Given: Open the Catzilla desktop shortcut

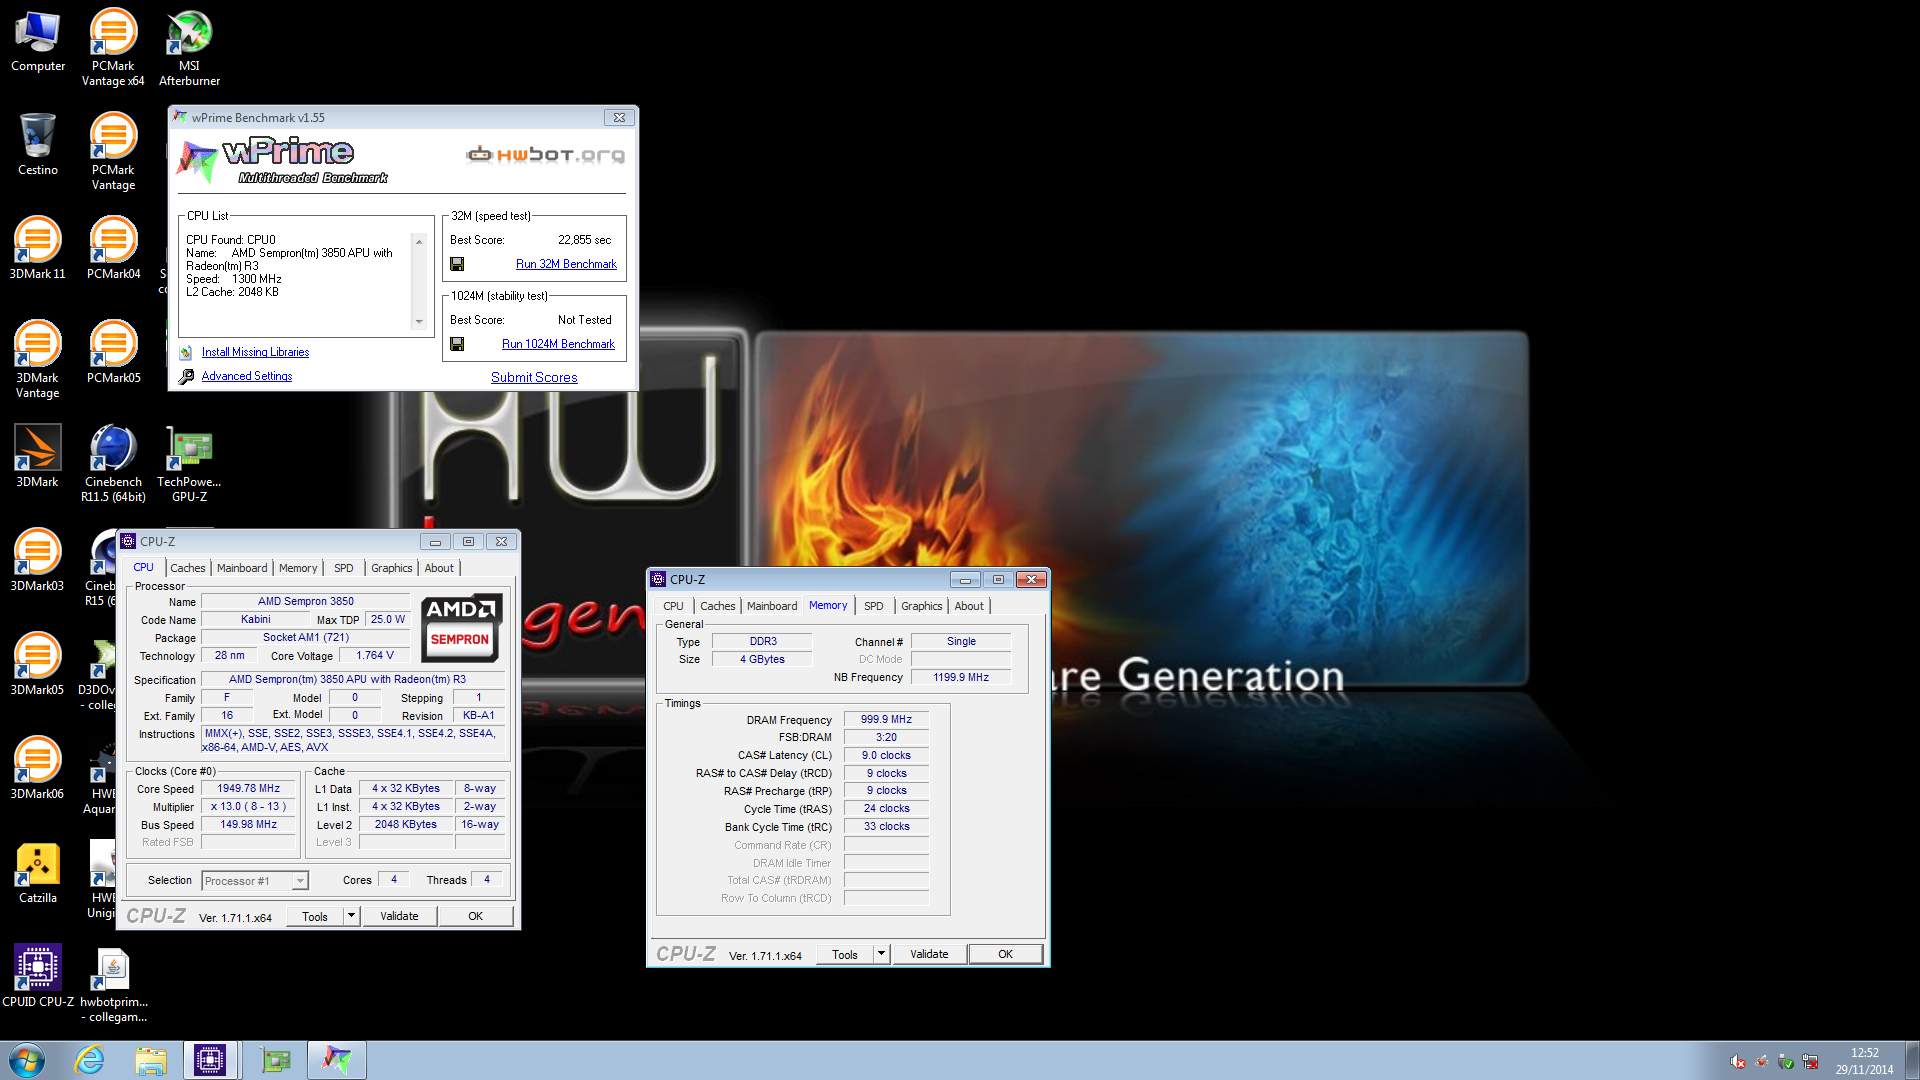Looking at the screenshot, I should [x=38, y=872].
